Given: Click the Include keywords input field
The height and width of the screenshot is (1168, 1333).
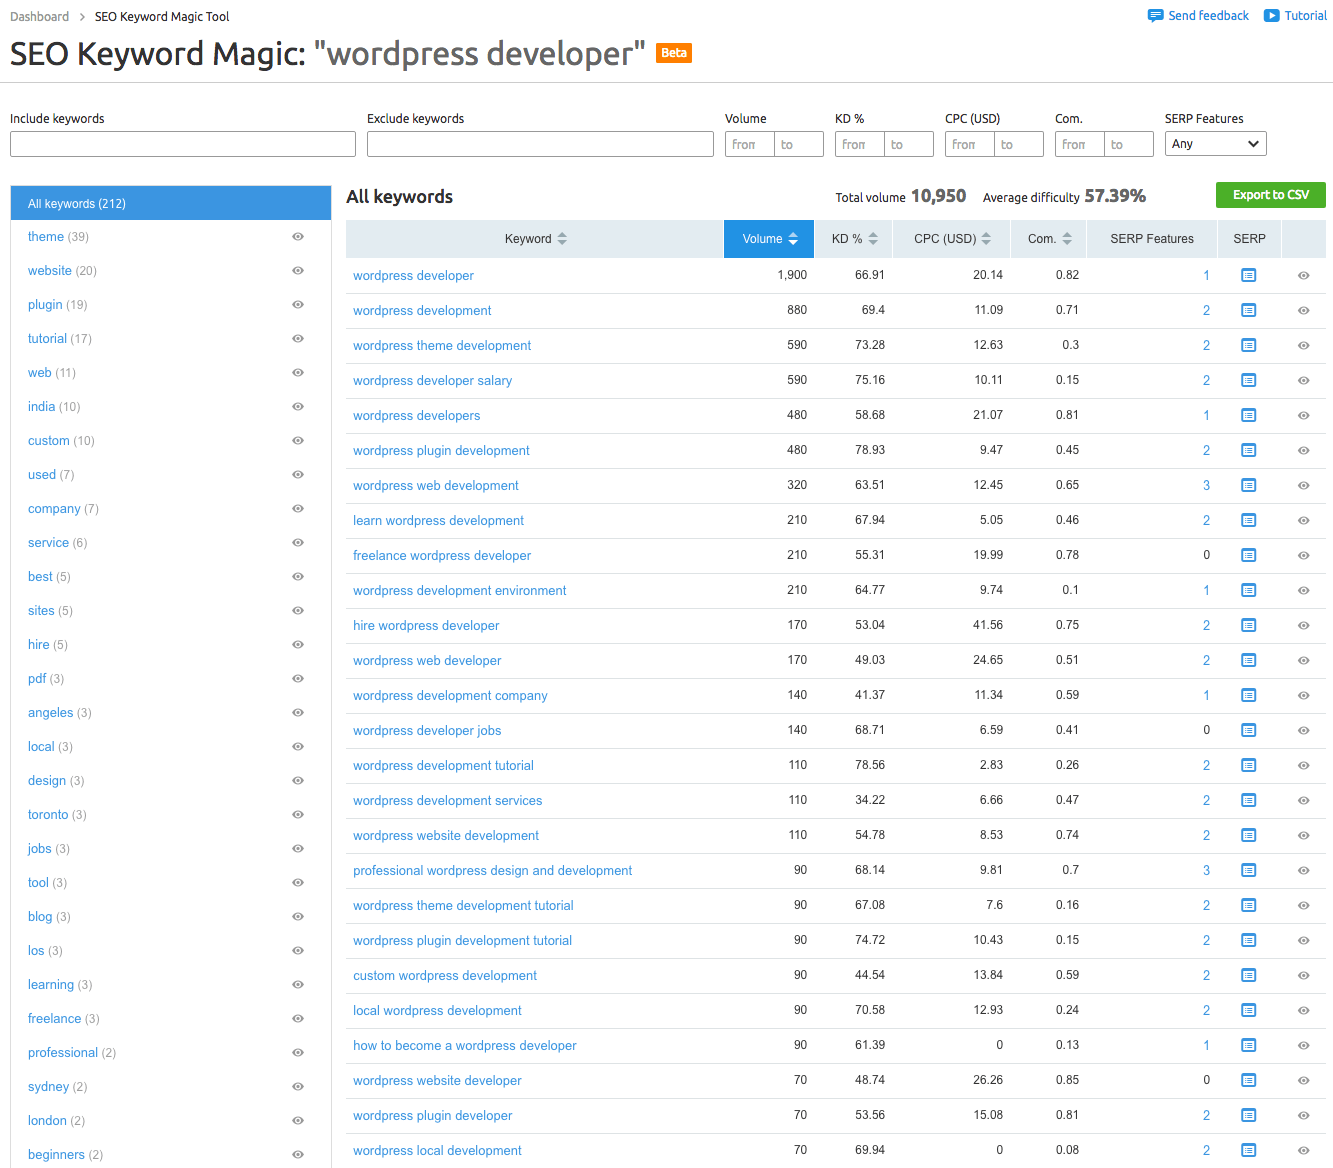Looking at the screenshot, I should [183, 144].
